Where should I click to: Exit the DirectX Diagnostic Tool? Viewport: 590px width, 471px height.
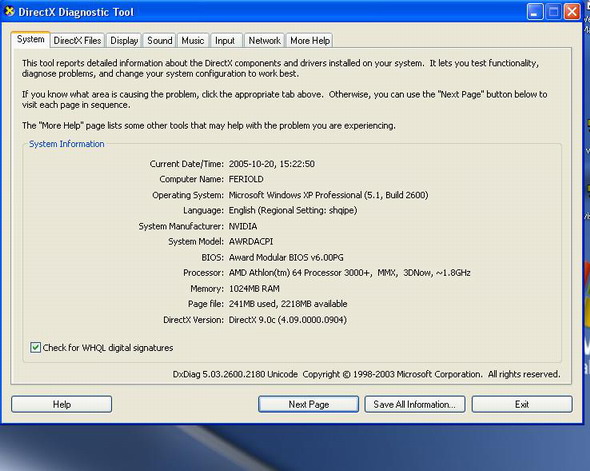[522, 404]
